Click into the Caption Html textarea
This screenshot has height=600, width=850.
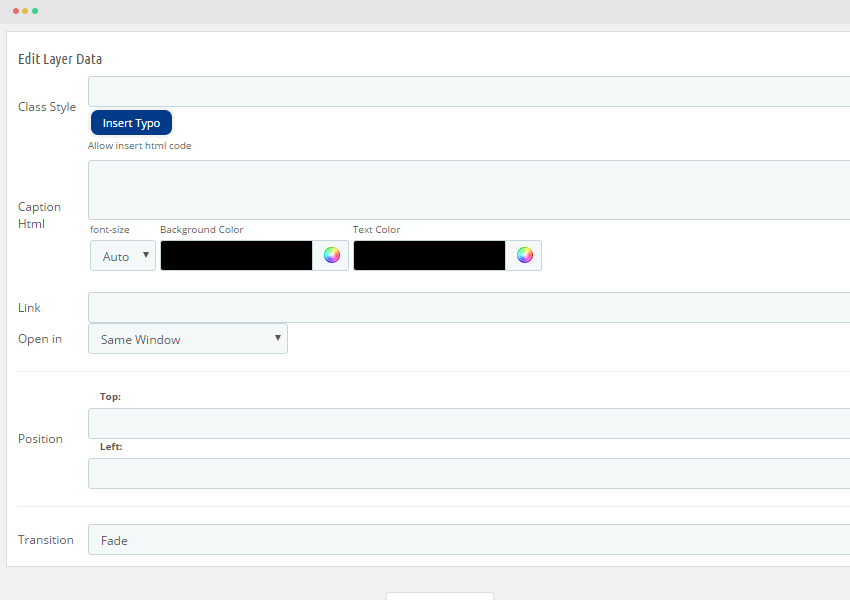(x=469, y=190)
